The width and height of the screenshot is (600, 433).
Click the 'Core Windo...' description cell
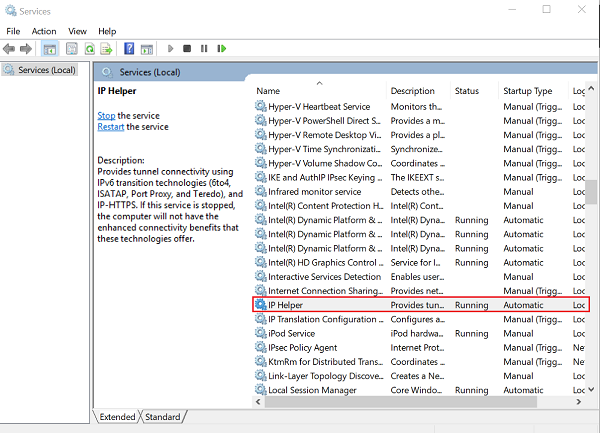[416, 390]
